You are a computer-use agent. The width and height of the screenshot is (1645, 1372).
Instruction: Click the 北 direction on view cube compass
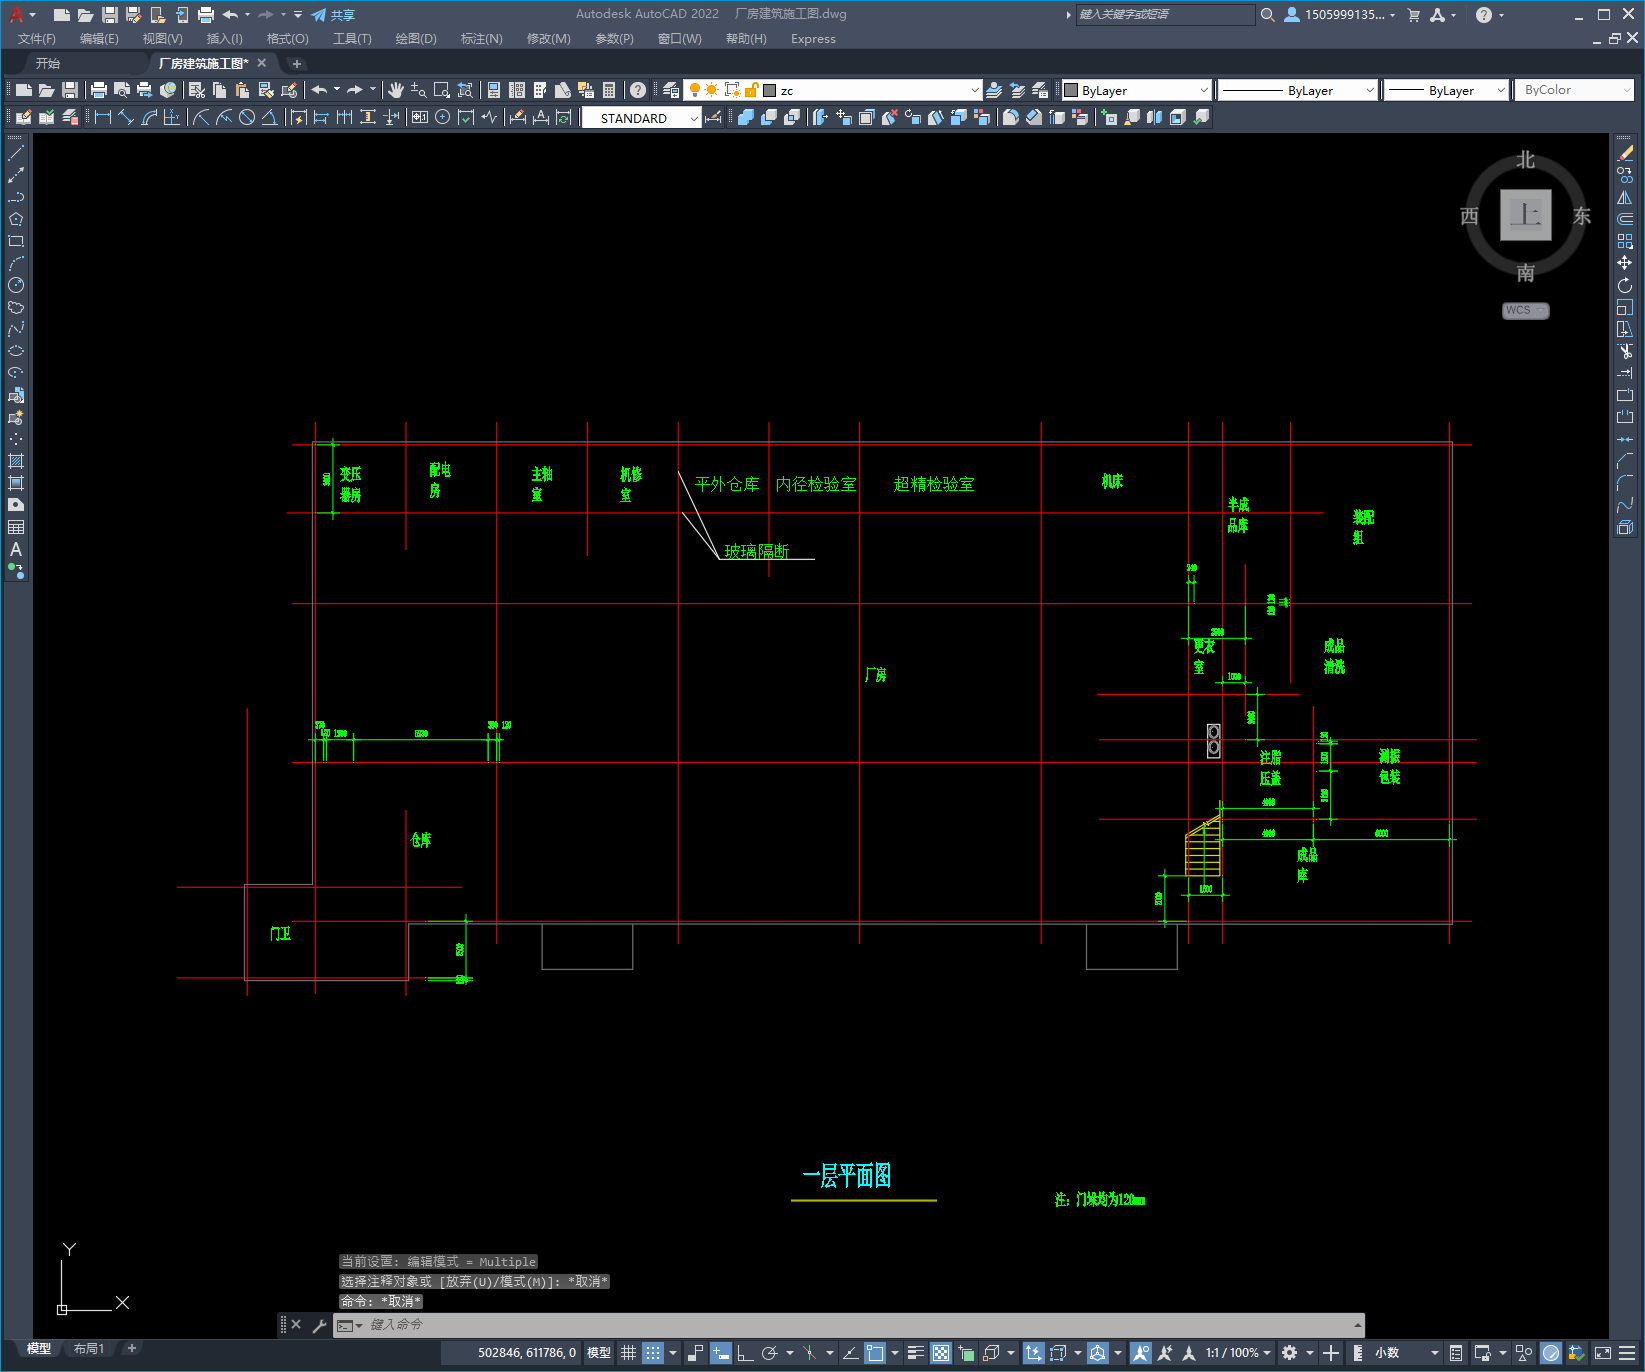1525,160
